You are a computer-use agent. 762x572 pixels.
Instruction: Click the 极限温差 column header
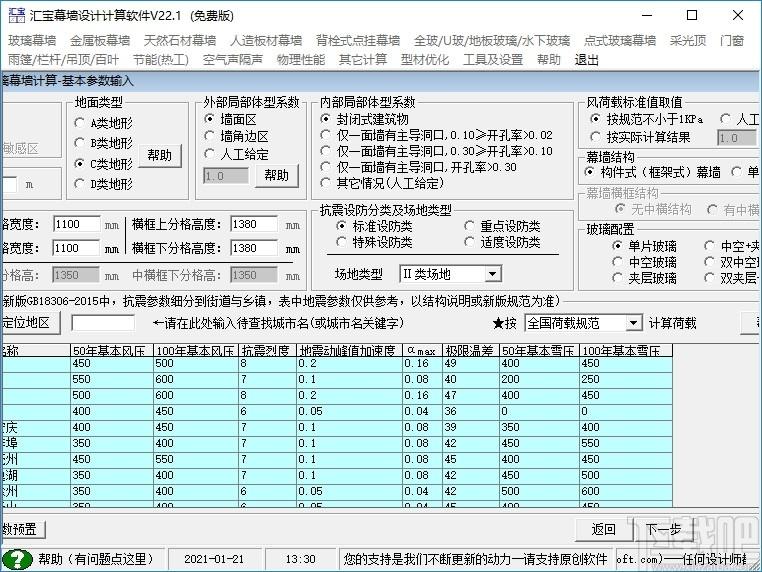(x=470, y=350)
